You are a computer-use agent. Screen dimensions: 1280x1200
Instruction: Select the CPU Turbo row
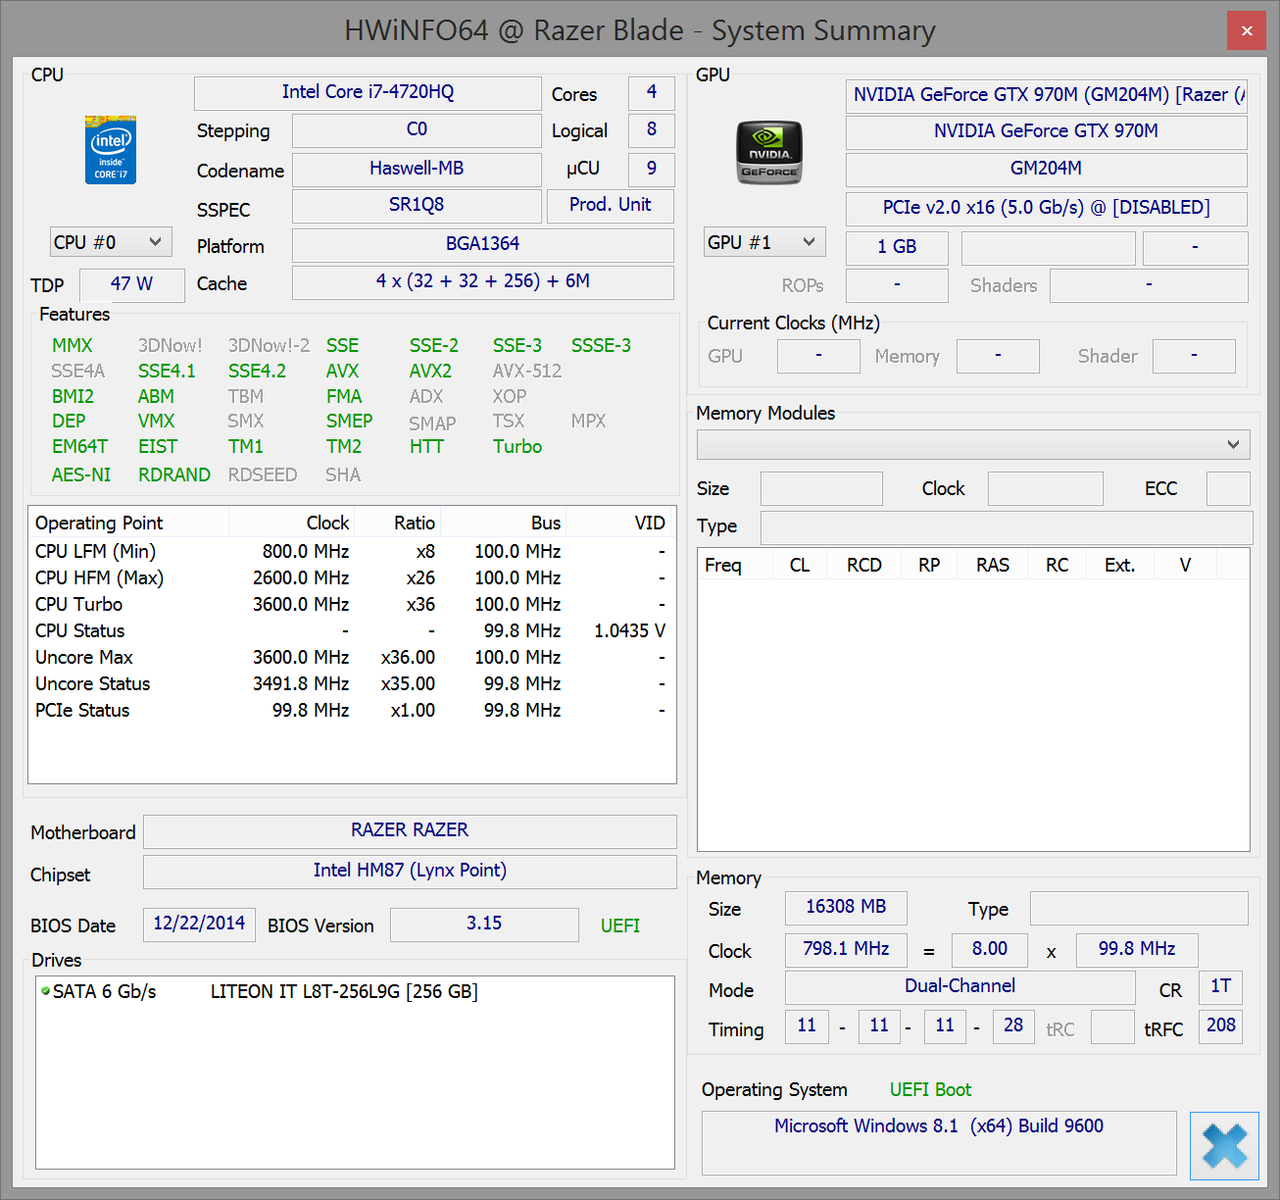(x=351, y=605)
